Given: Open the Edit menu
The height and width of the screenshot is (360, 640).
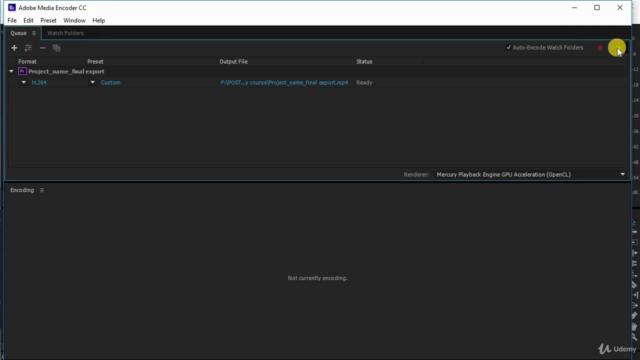Looking at the screenshot, I should pos(28,20).
